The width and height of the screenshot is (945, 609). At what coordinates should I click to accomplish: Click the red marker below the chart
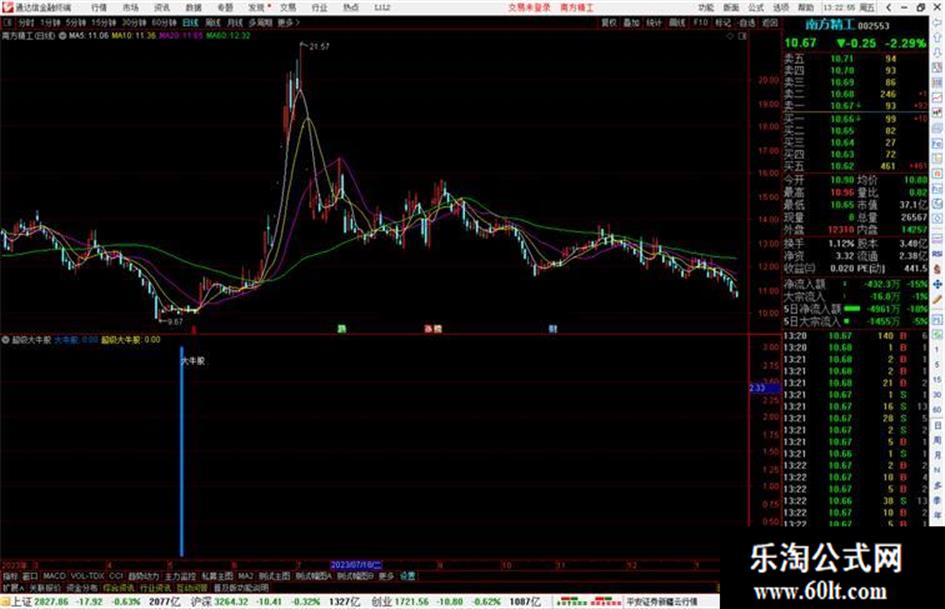(x=194, y=330)
